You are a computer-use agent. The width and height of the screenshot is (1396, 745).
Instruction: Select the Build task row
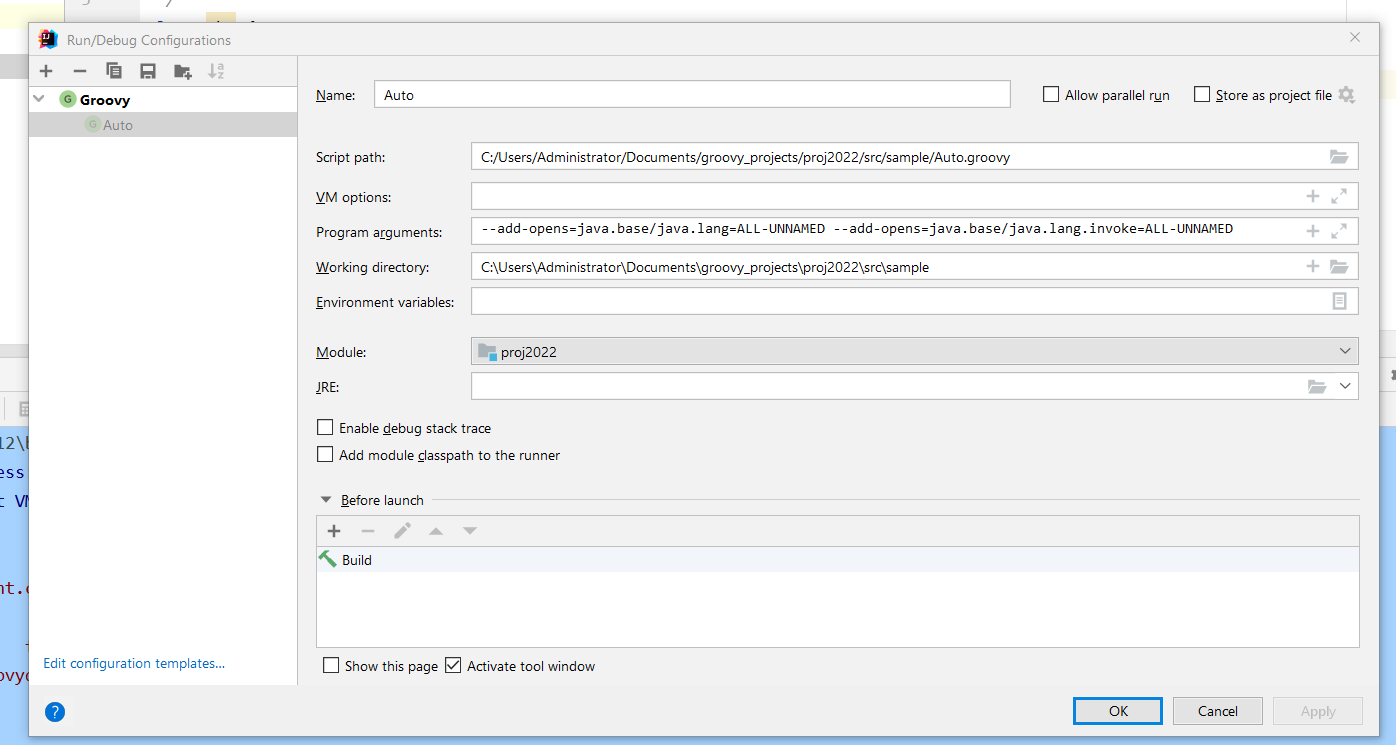click(x=838, y=560)
